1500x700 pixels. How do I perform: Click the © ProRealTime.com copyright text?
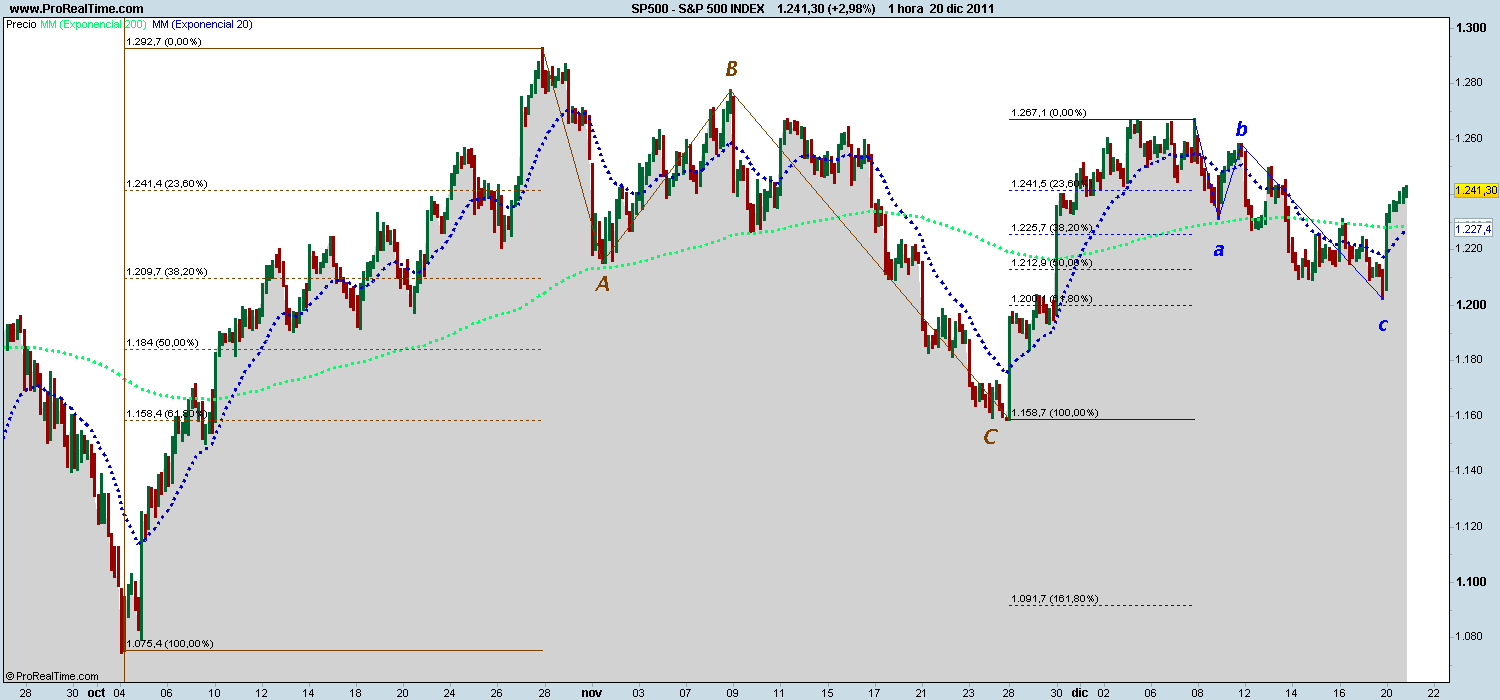[x=51, y=676]
